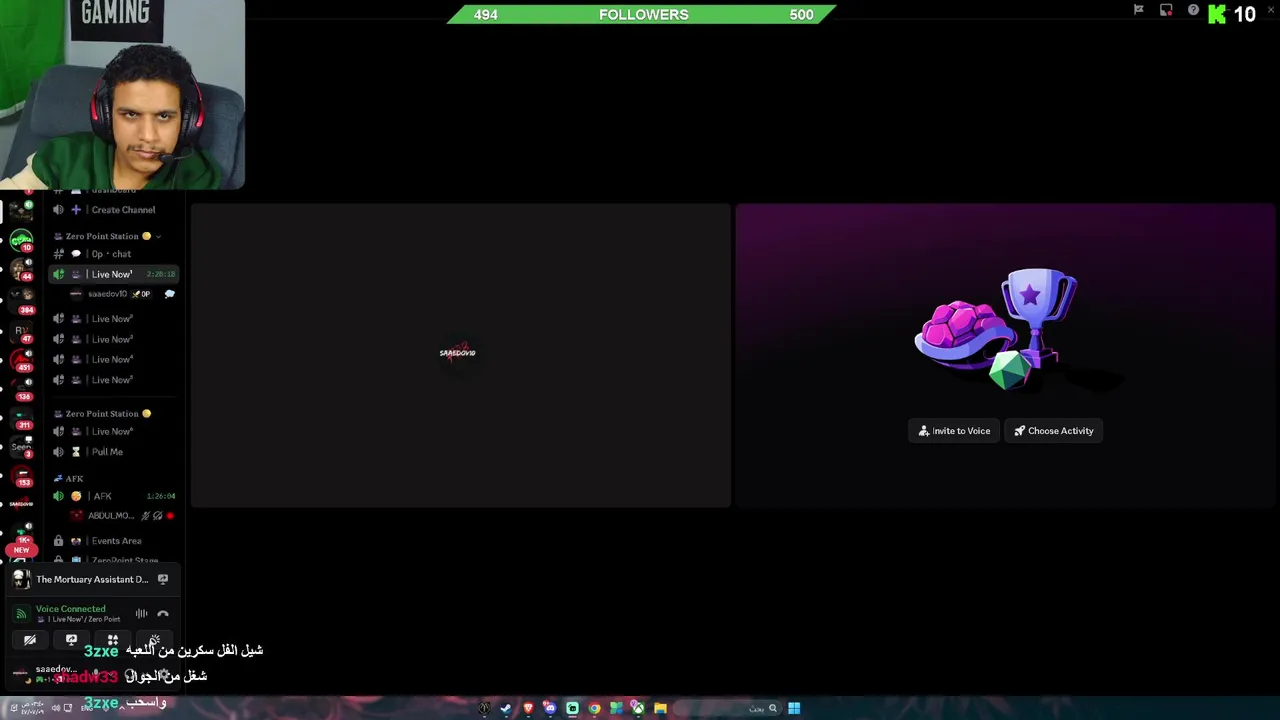The height and width of the screenshot is (720, 1280).
Task: Click the saaedov10 stream tile
Action: pos(460,355)
